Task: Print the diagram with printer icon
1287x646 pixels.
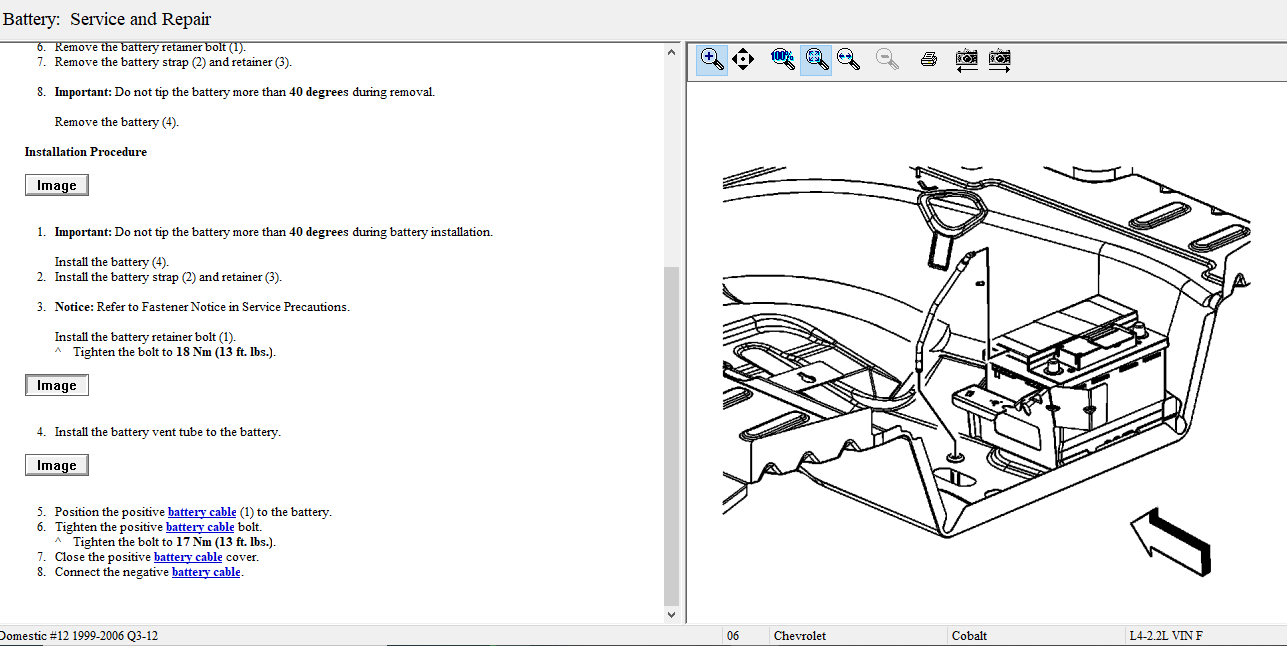Action: [928, 59]
